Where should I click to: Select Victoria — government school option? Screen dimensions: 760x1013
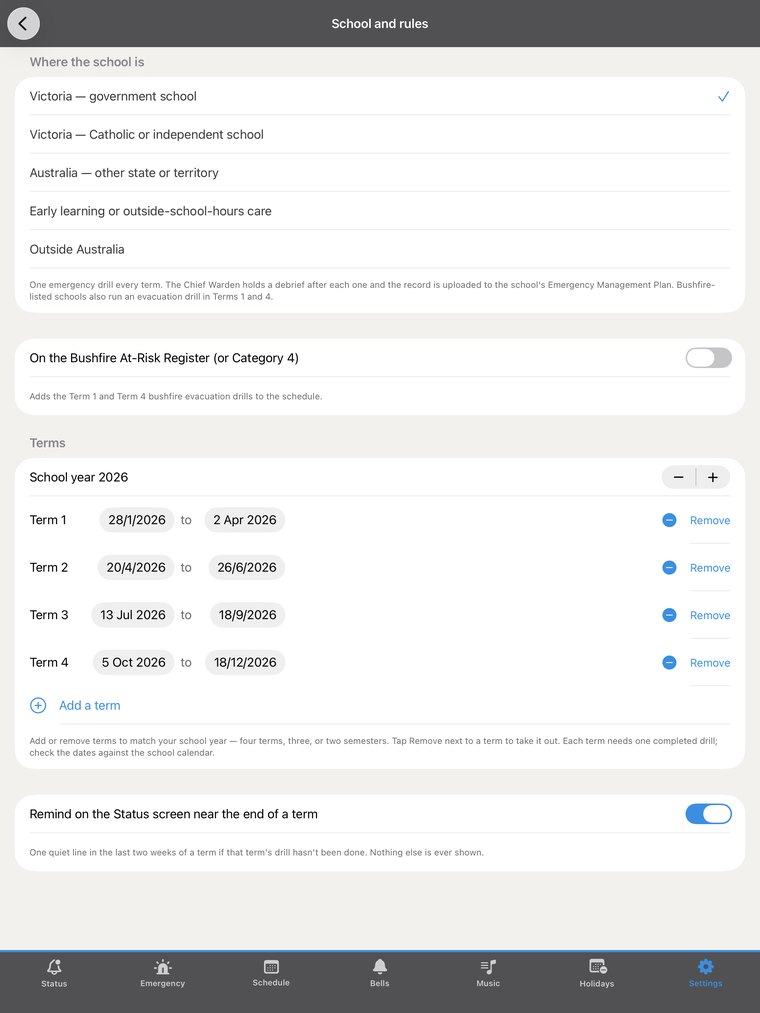point(380,96)
